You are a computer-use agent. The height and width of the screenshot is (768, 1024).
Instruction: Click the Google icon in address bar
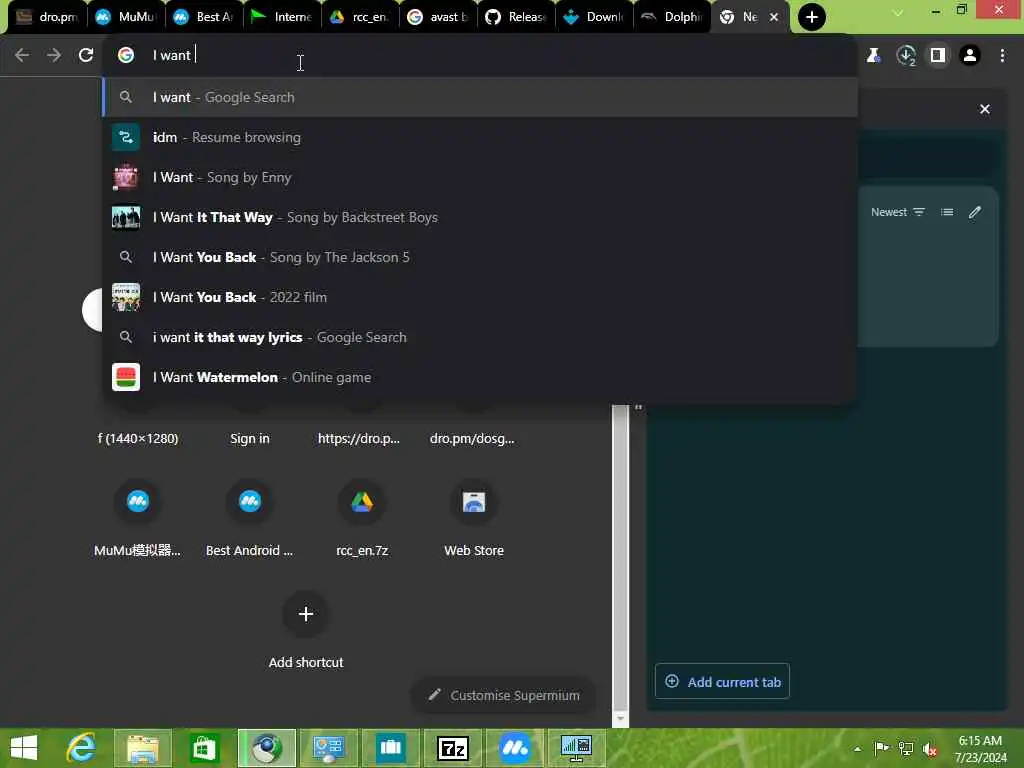pos(126,55)
